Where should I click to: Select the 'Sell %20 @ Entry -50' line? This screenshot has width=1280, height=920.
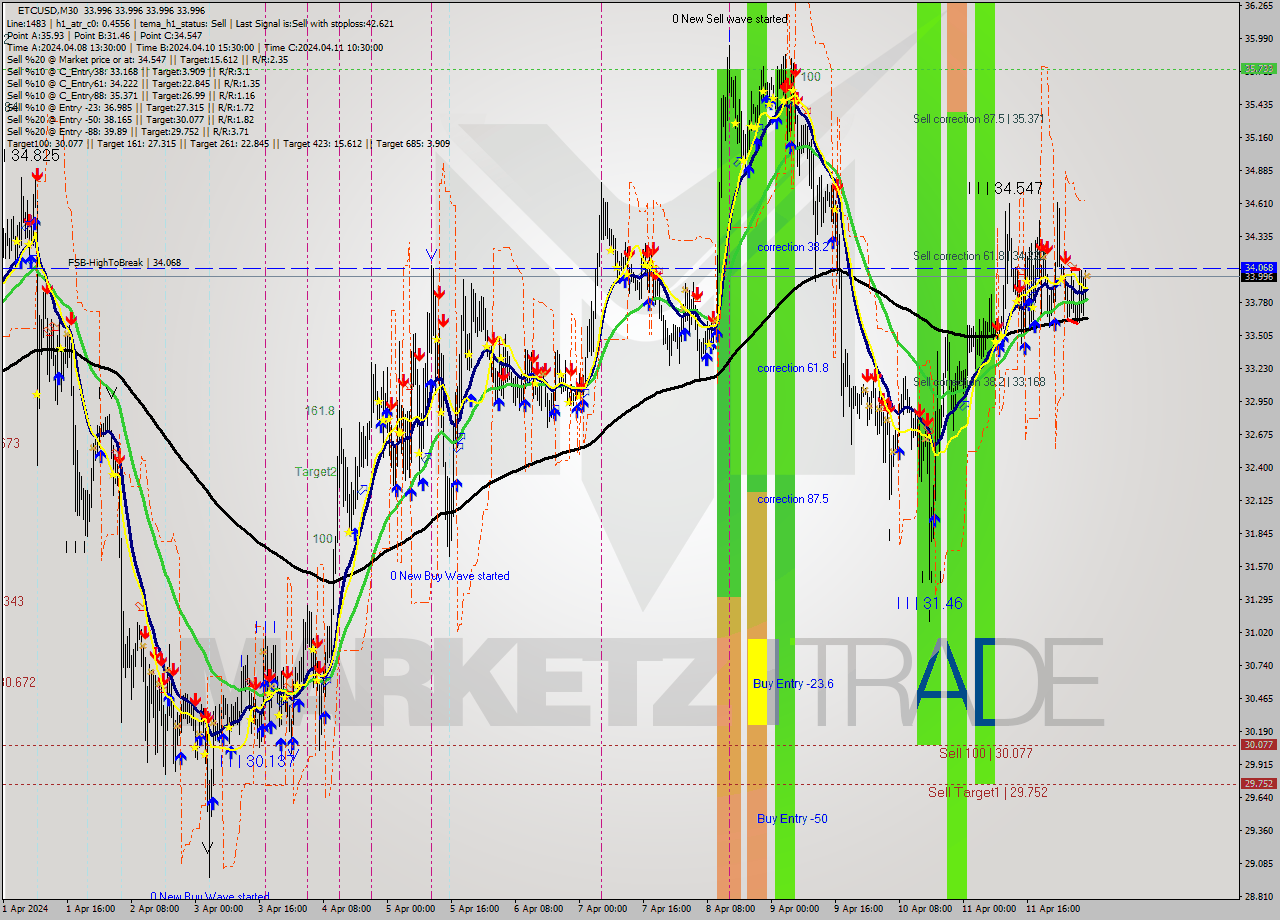tap(130, 119)
